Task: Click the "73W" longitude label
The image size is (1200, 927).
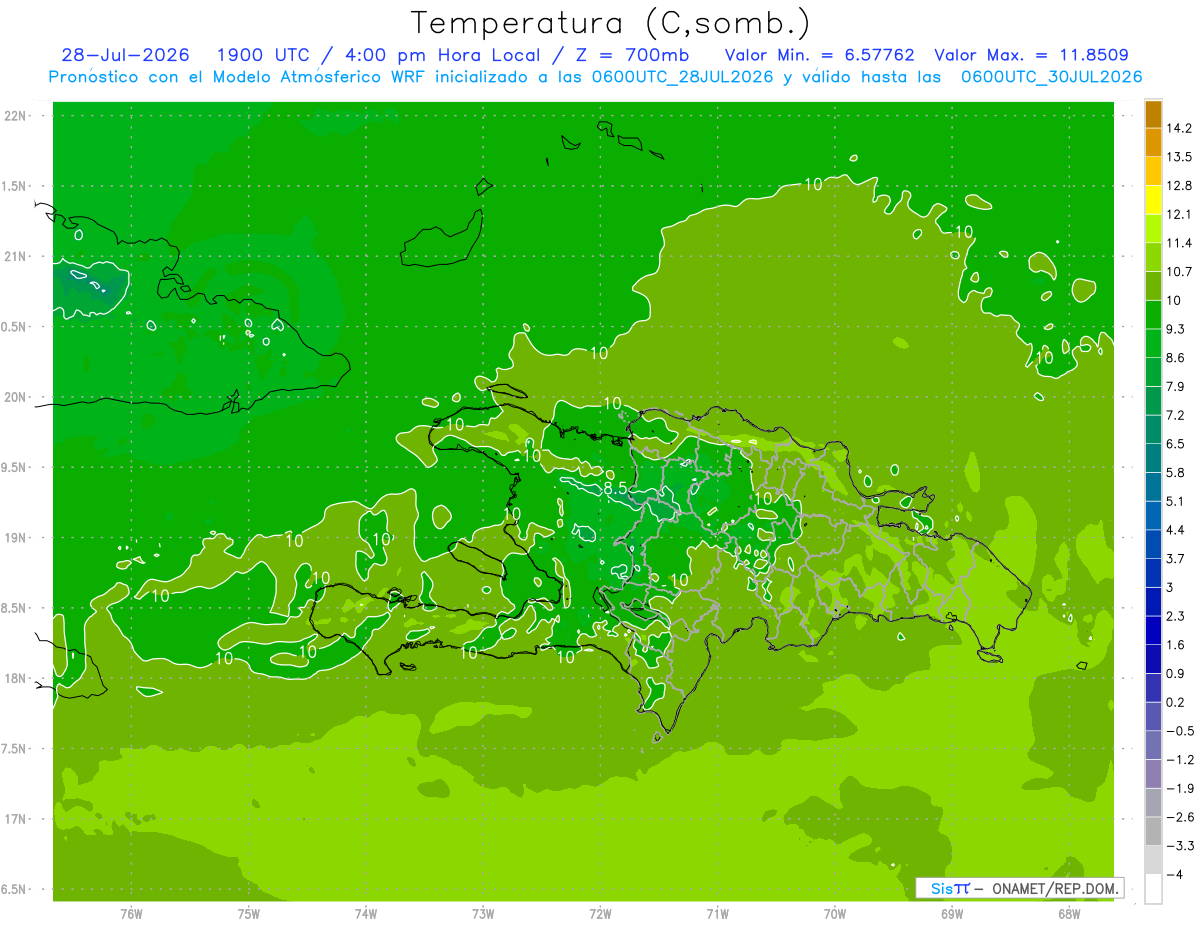Action: pyautogui.click(x=483, y=914)
